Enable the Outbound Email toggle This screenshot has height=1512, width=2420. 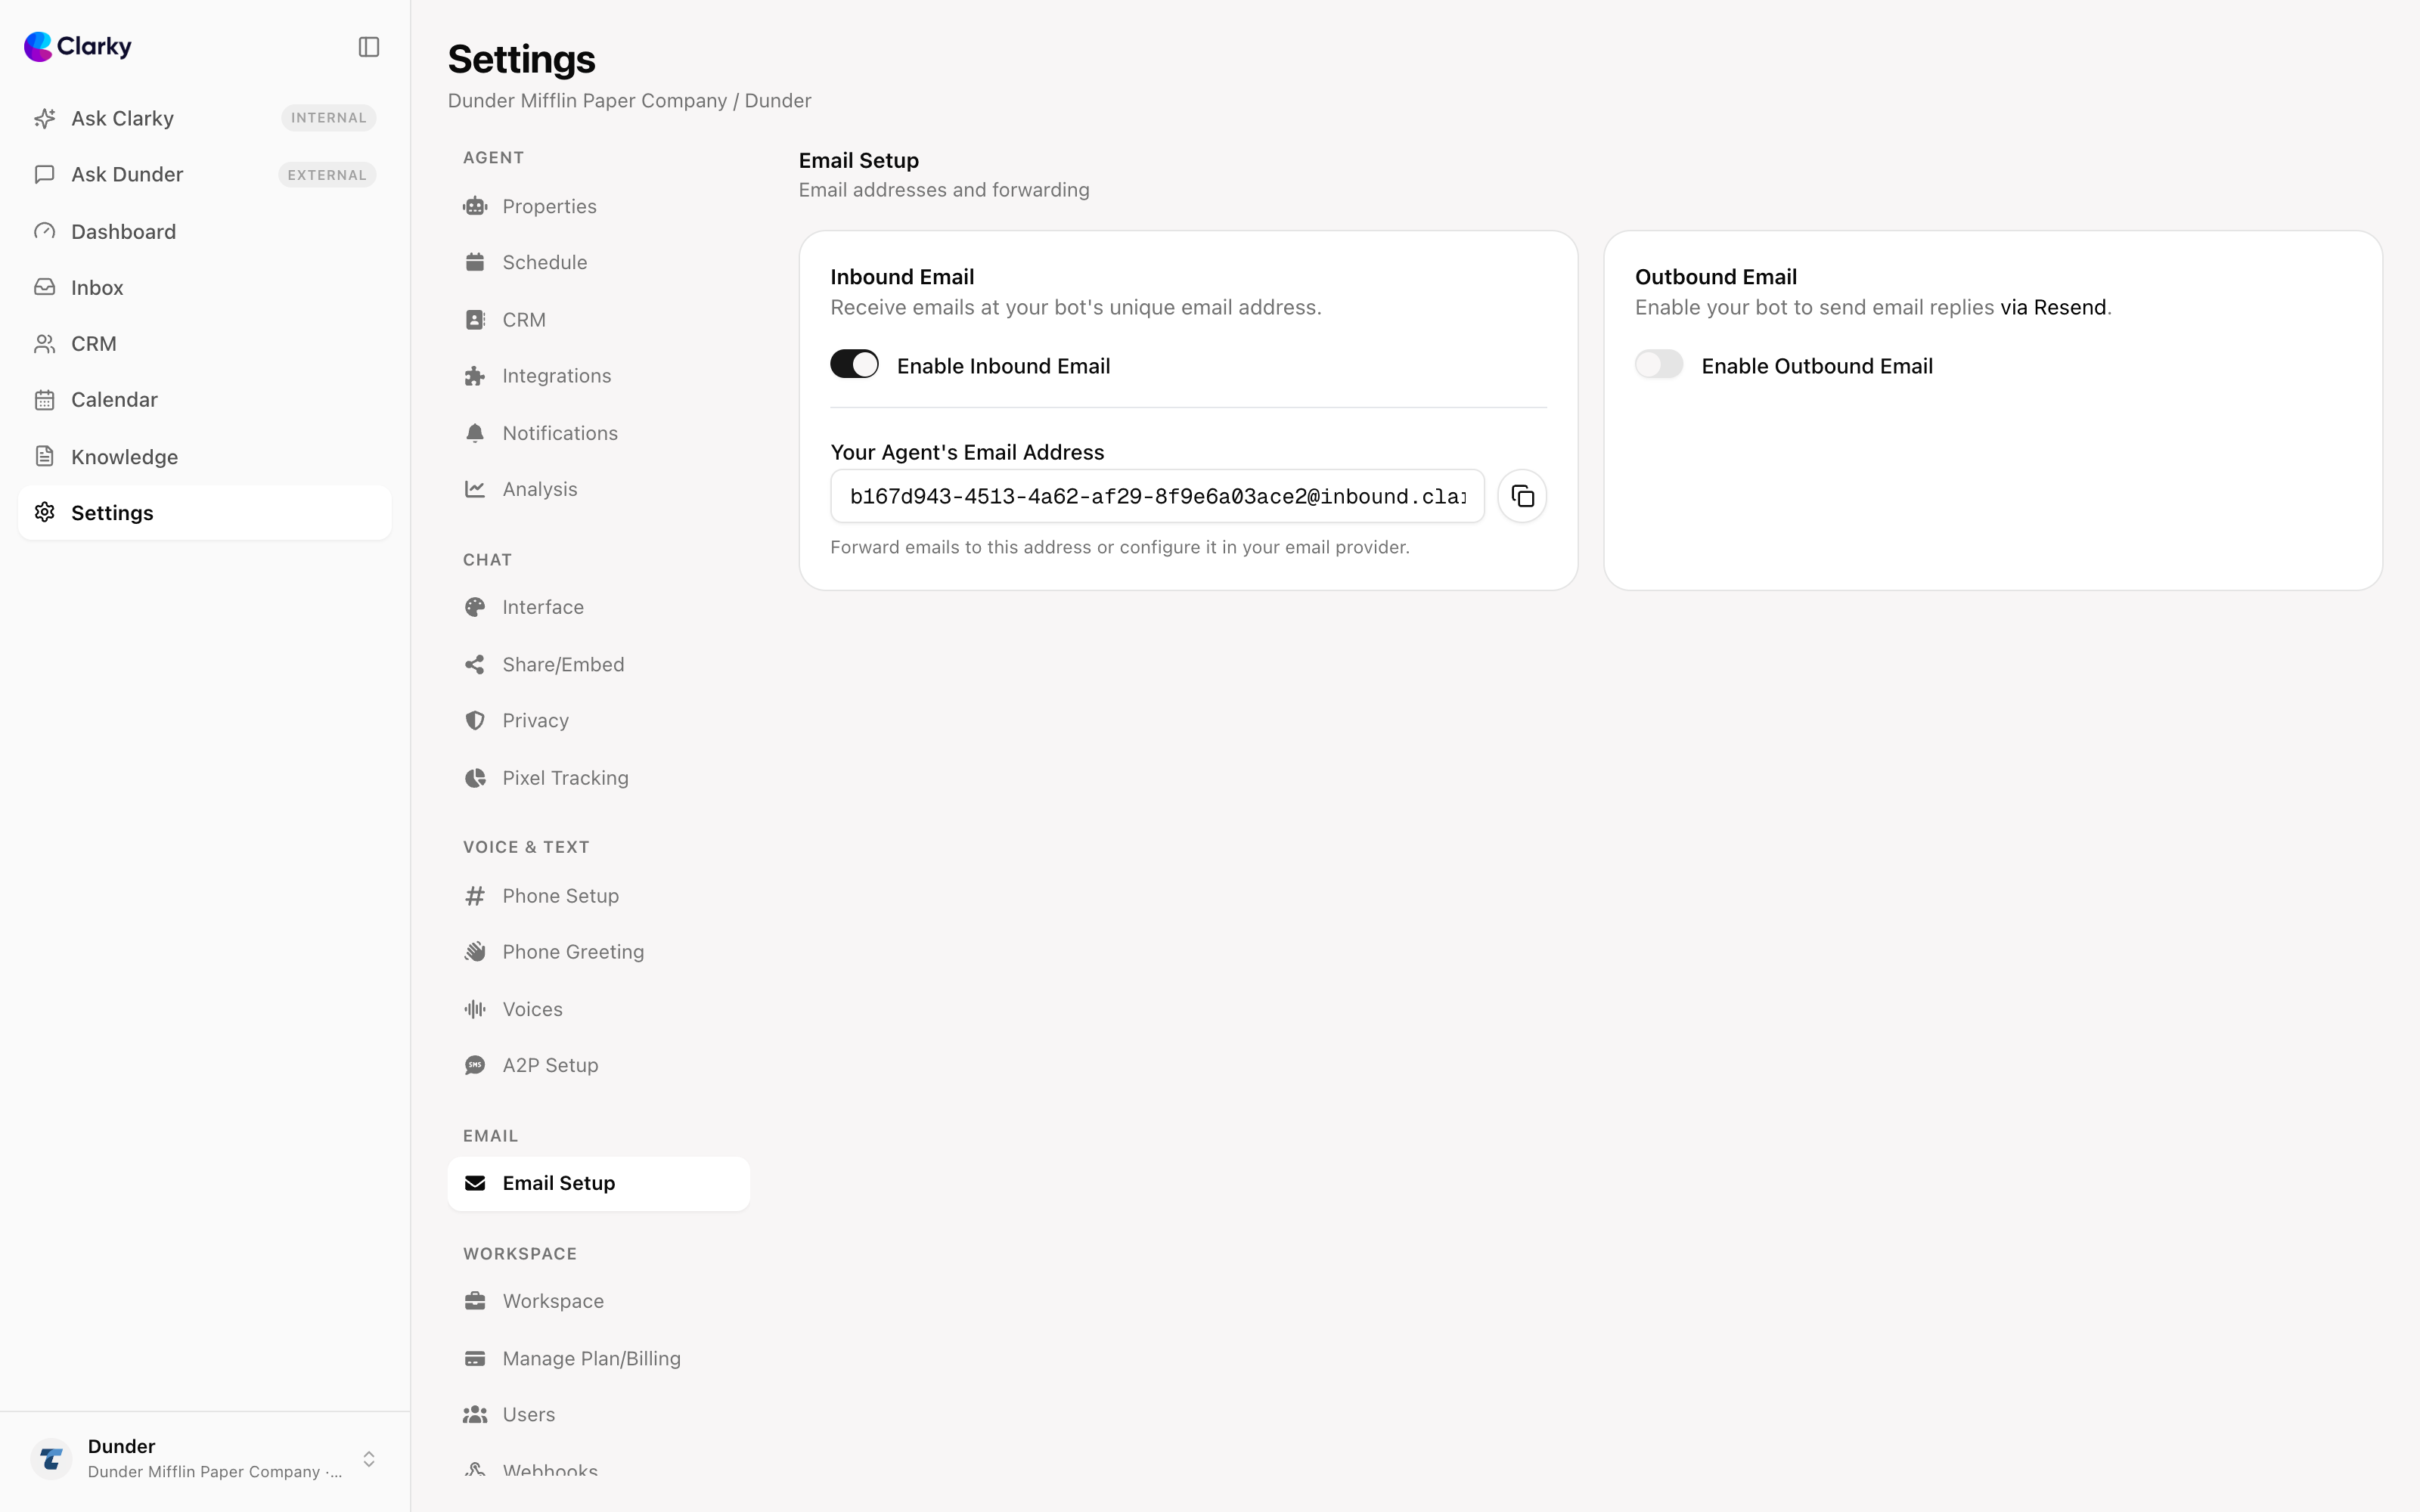1659,365
